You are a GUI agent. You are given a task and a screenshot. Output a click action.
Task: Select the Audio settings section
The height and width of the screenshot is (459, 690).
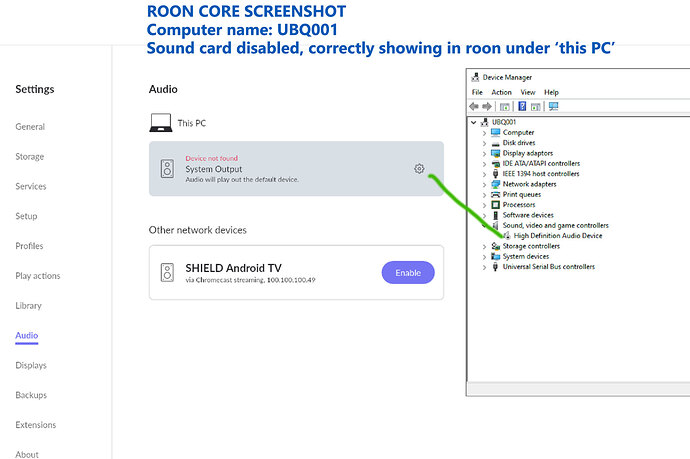click(x=27, y=335)
